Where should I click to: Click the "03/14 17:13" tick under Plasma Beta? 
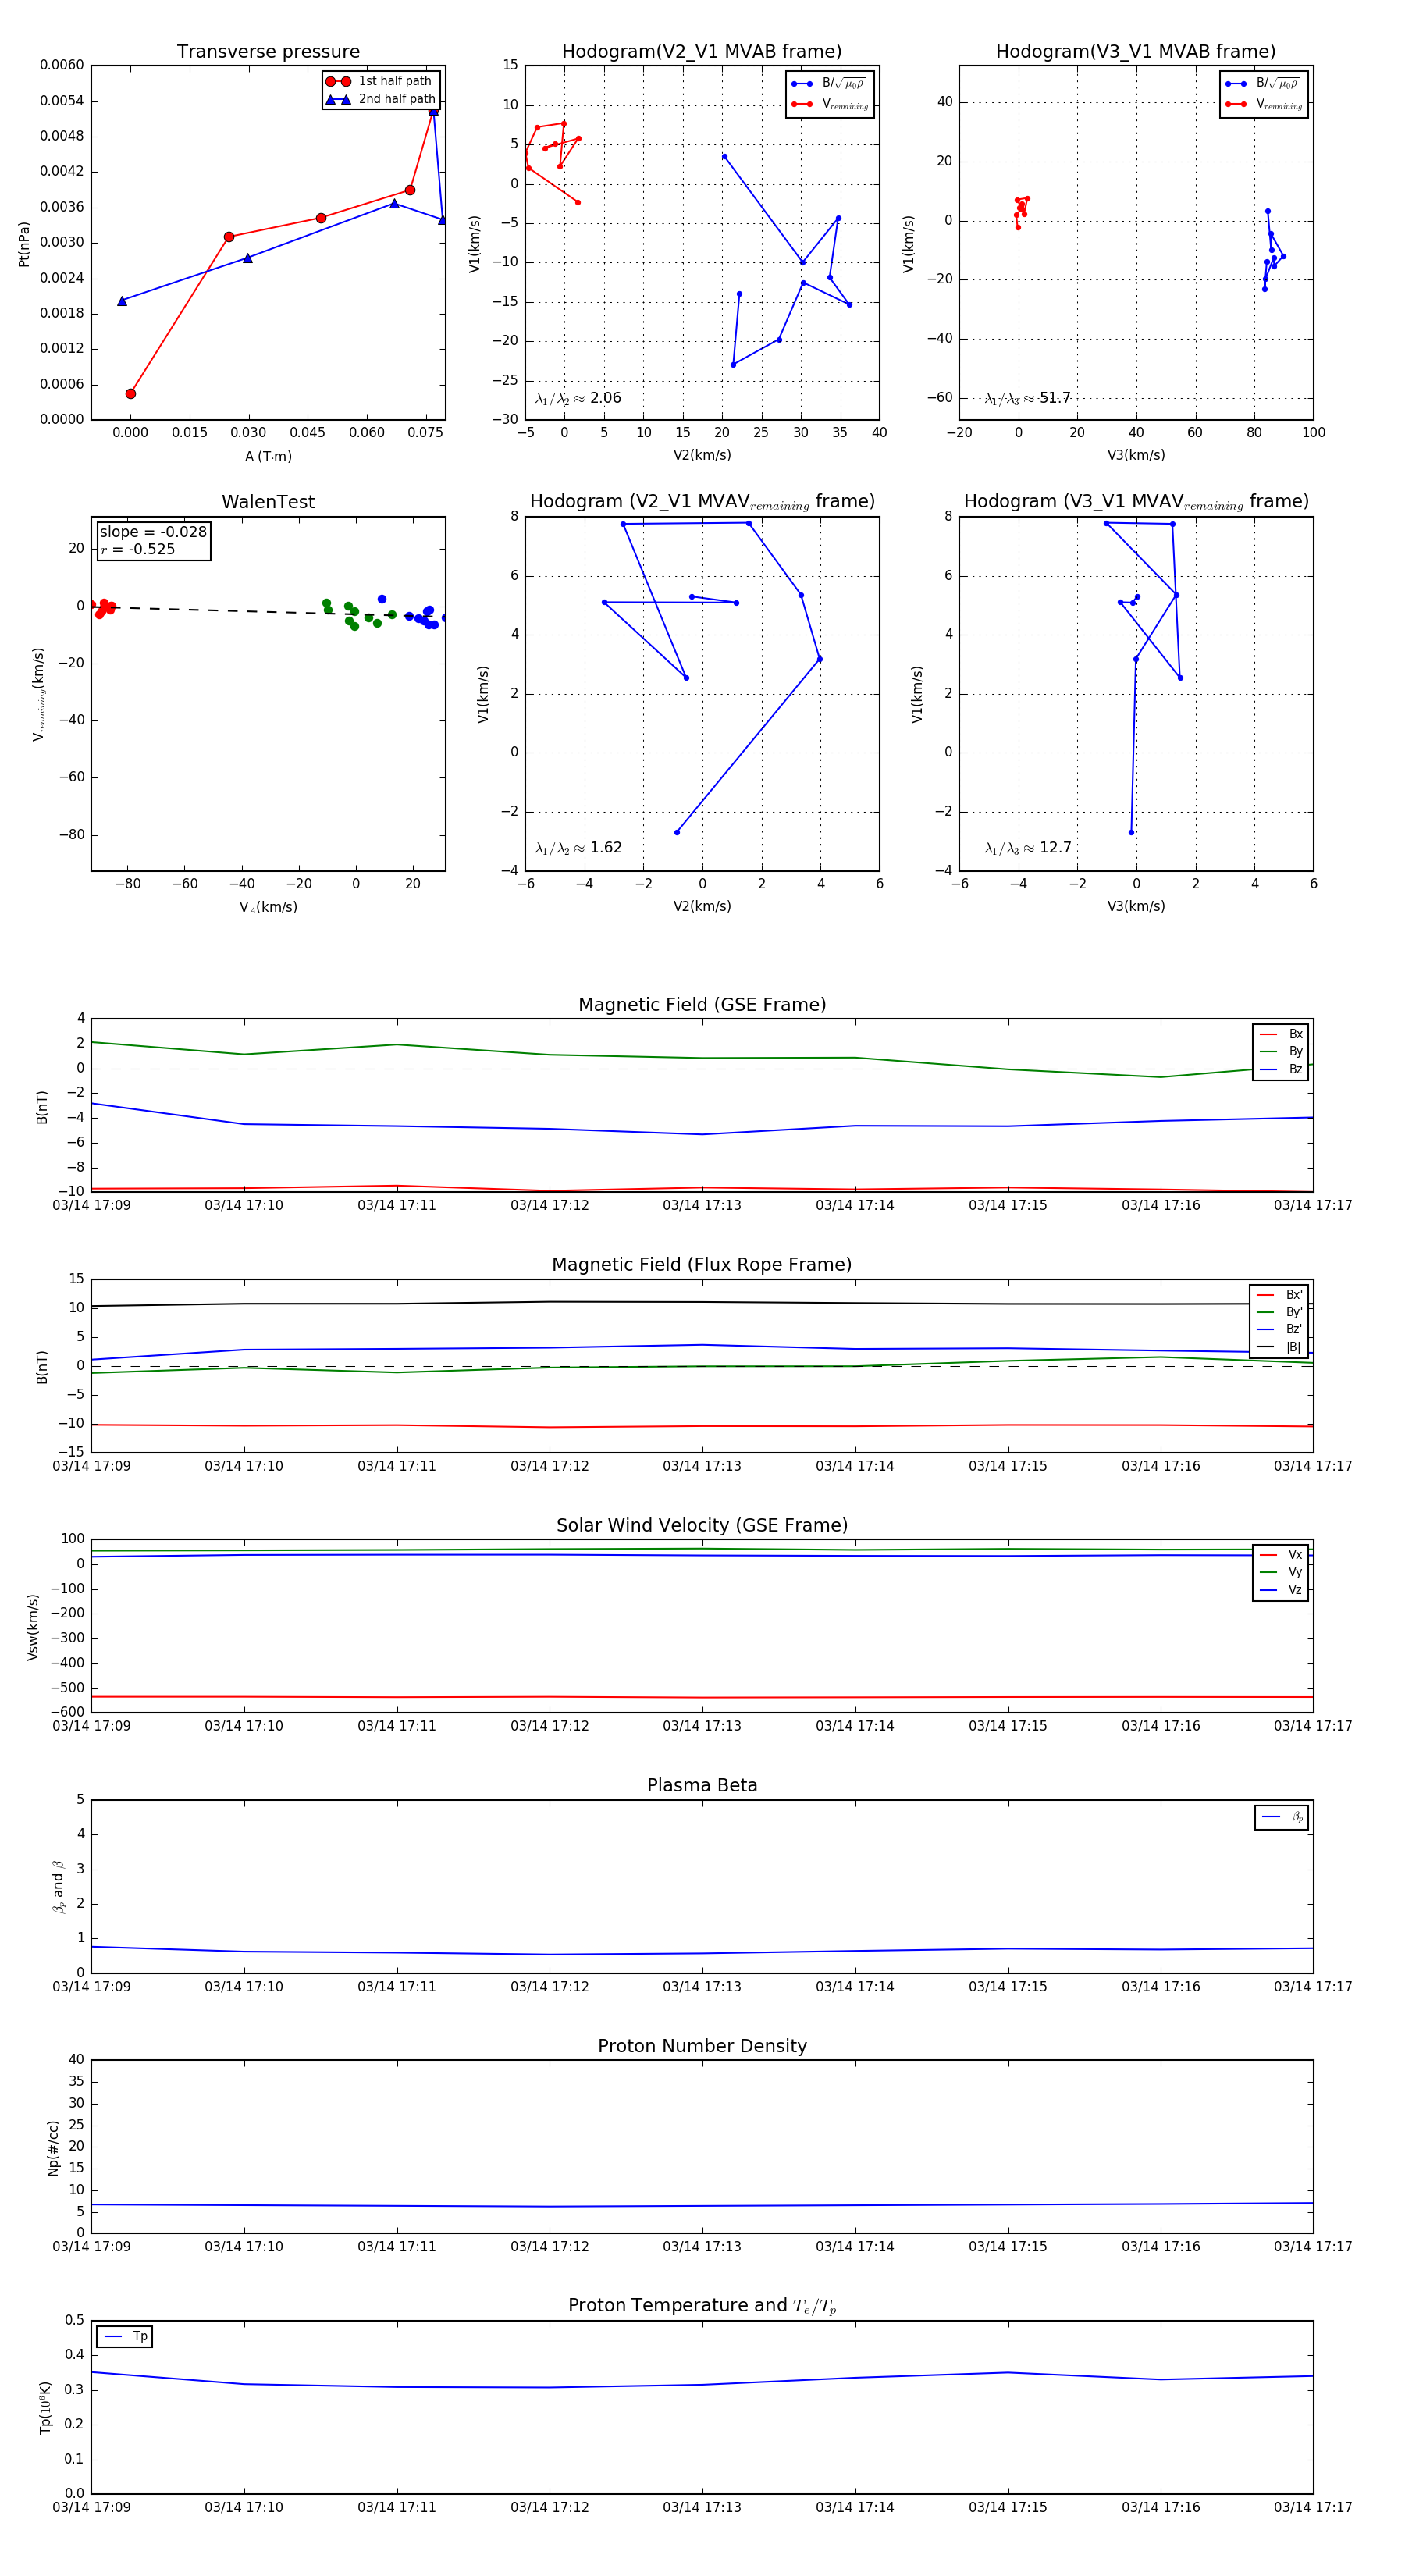[702, 1986]
